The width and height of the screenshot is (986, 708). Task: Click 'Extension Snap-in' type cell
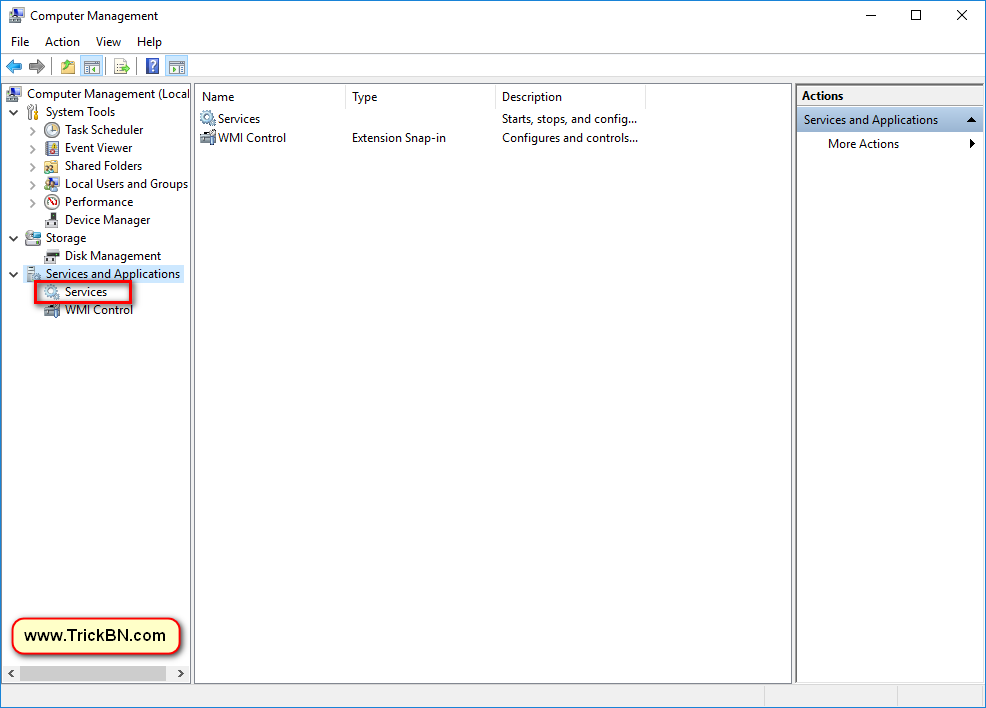(399, 138)
